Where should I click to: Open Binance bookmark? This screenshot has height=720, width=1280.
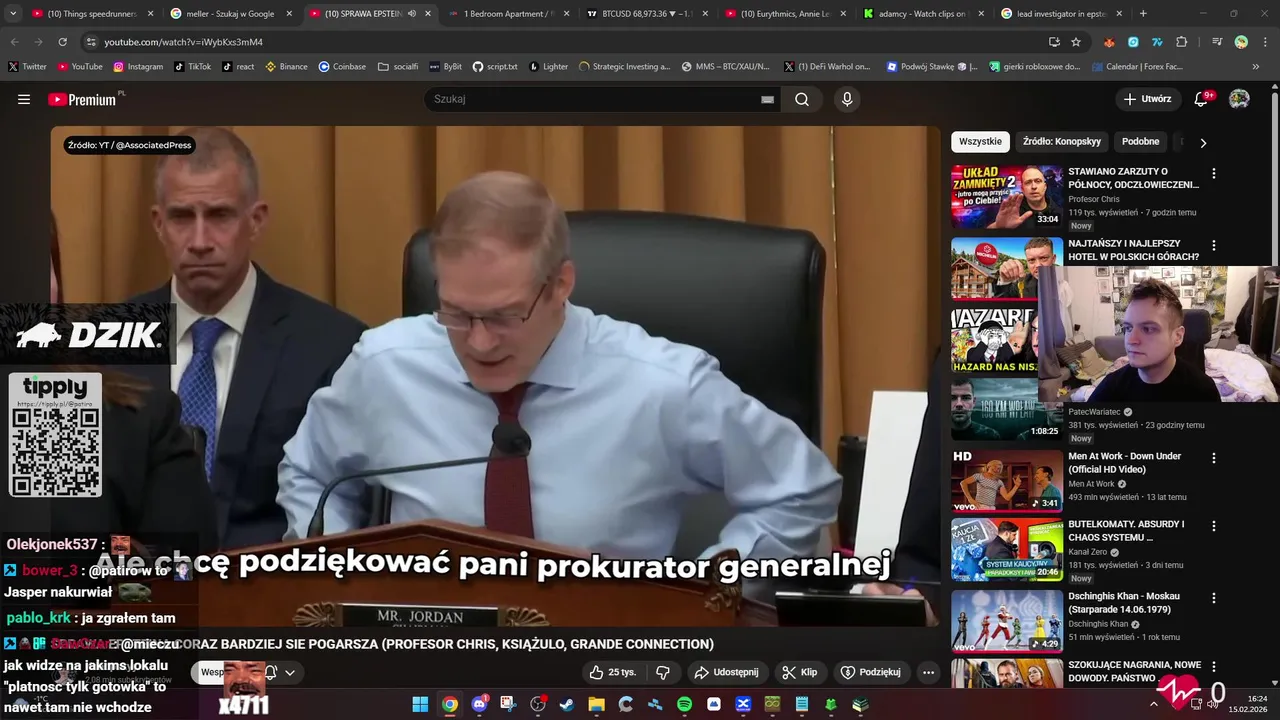pos(286,67)
